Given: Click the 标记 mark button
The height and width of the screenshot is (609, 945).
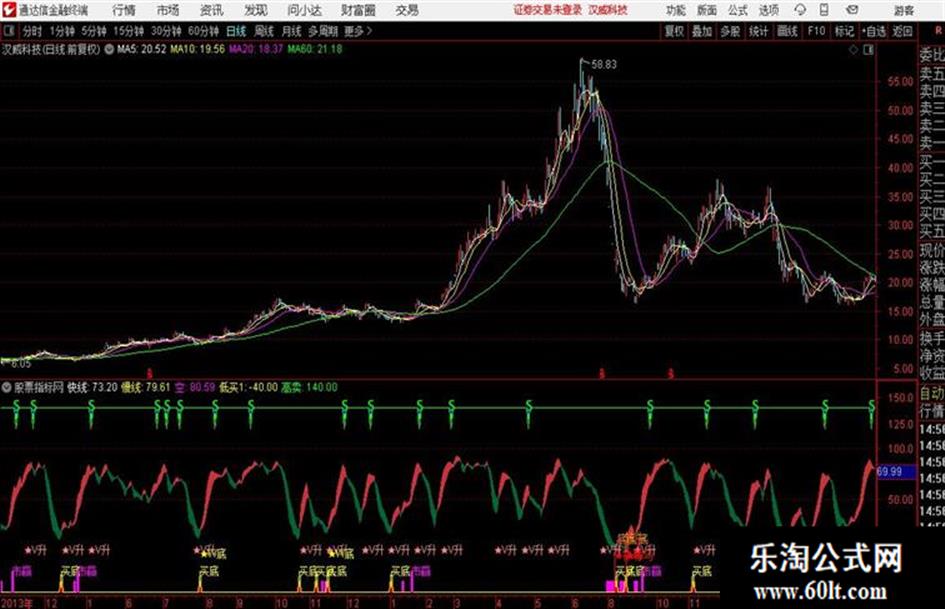Looking at the screenshot, I should pyautogui.click(x=844, y=31).
